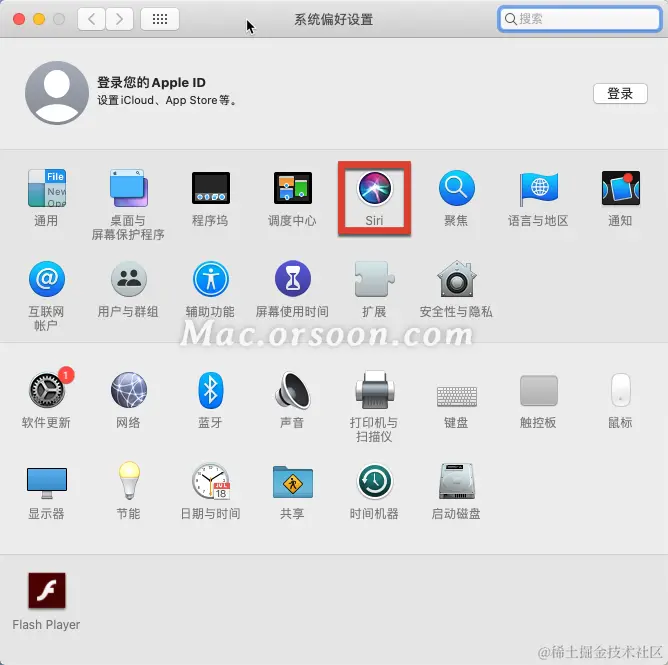Open Extensions (扩展) preferences
This screenshot has width=668, height=665.
click(x=374, y=279)
